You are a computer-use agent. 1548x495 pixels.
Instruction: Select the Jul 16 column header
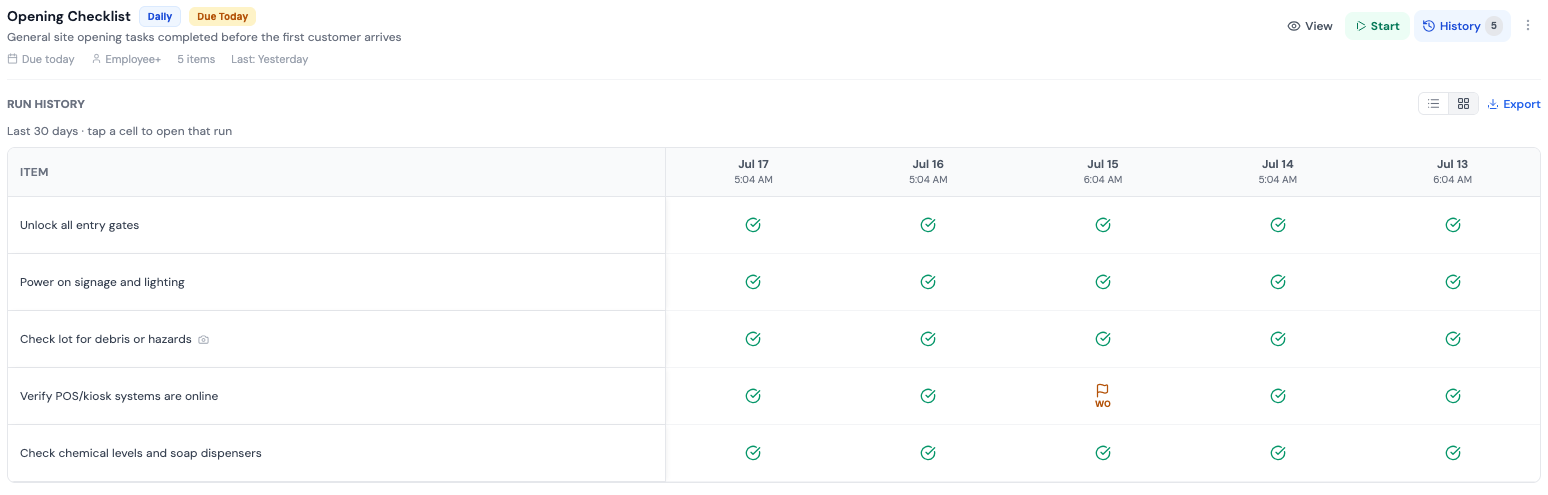click(928, 171)
